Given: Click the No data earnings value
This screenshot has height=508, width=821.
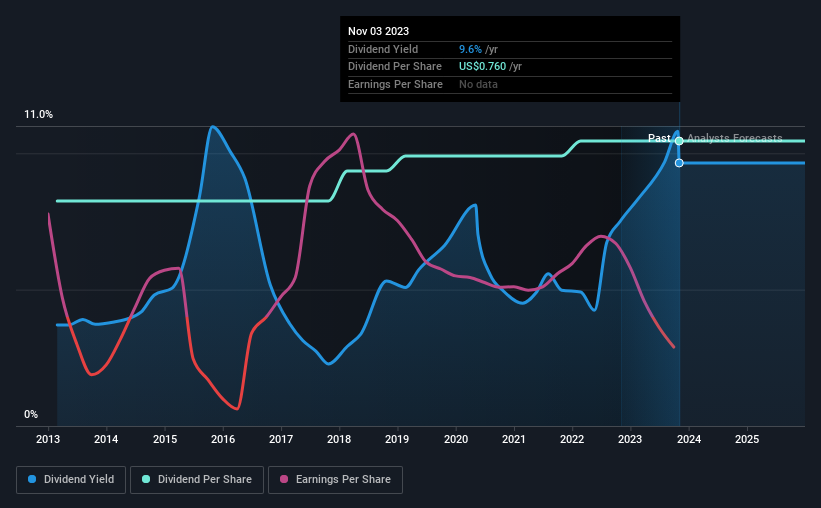Looking at the screenshot, I should pyautogui.click(x=478, y=84).
